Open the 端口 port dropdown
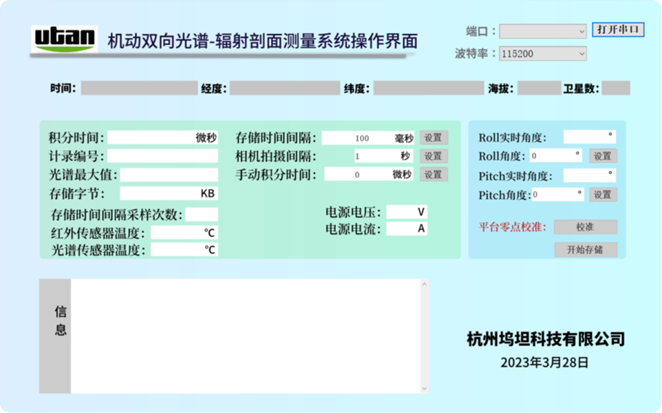Viewport: 662px width, 413px height. click(x=543, y=31)
